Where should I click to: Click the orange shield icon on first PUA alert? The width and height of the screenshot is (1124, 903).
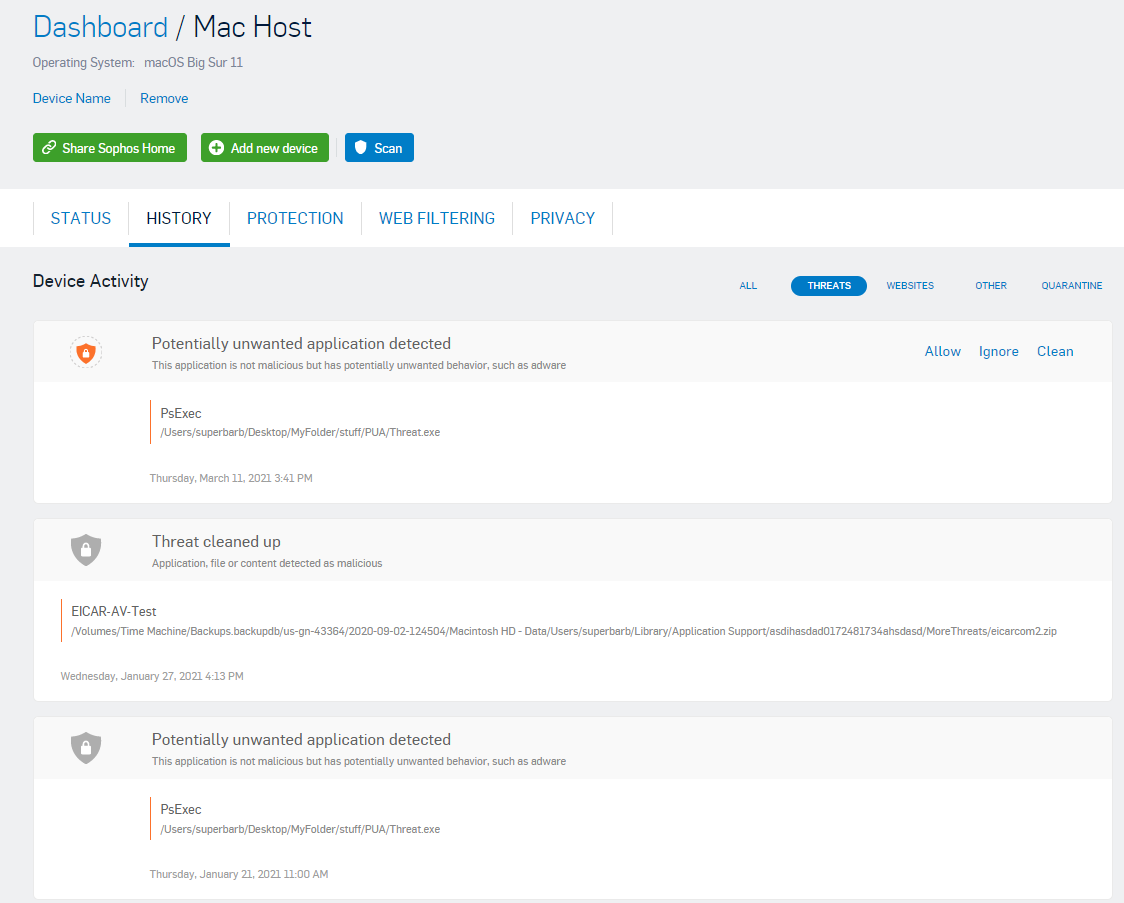pyautogui.click(x=86, y=352)
